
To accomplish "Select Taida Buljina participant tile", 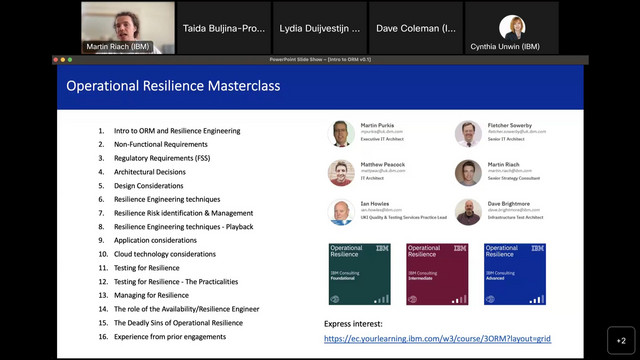I will 224,28.
